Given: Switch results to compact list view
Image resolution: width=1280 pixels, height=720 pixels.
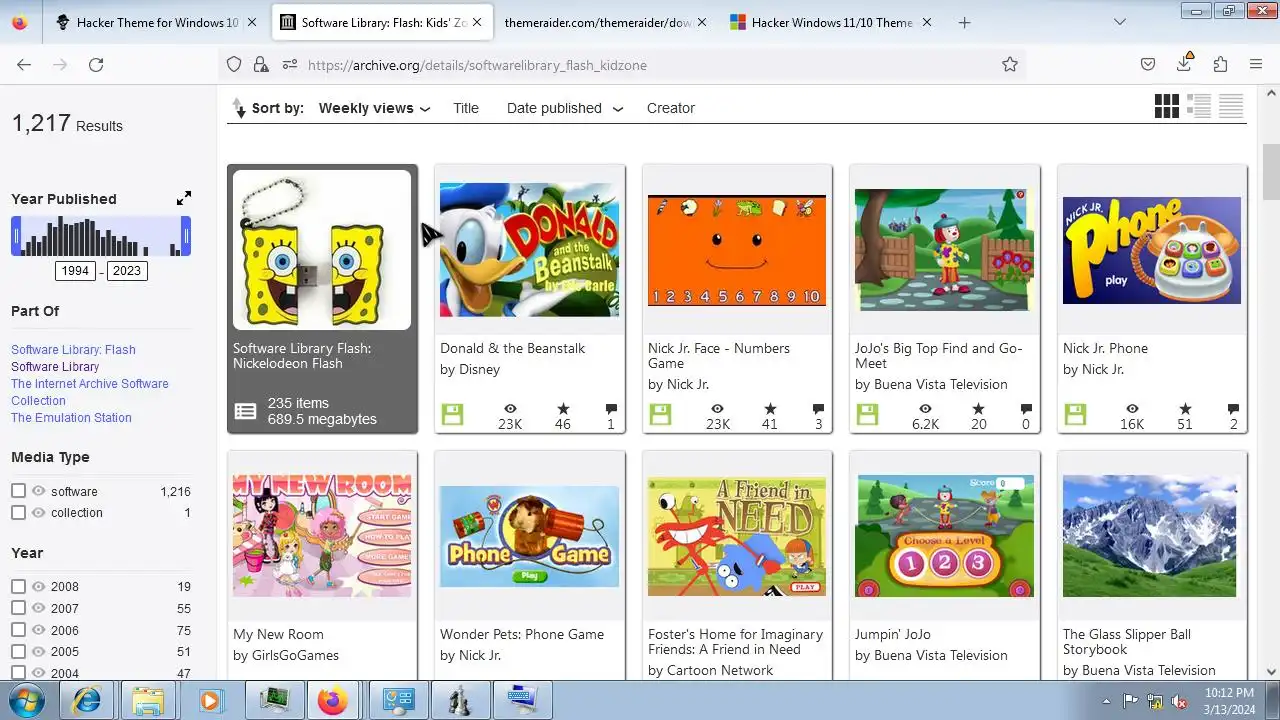Looking at the screenshot, I should pos(1231,106).
